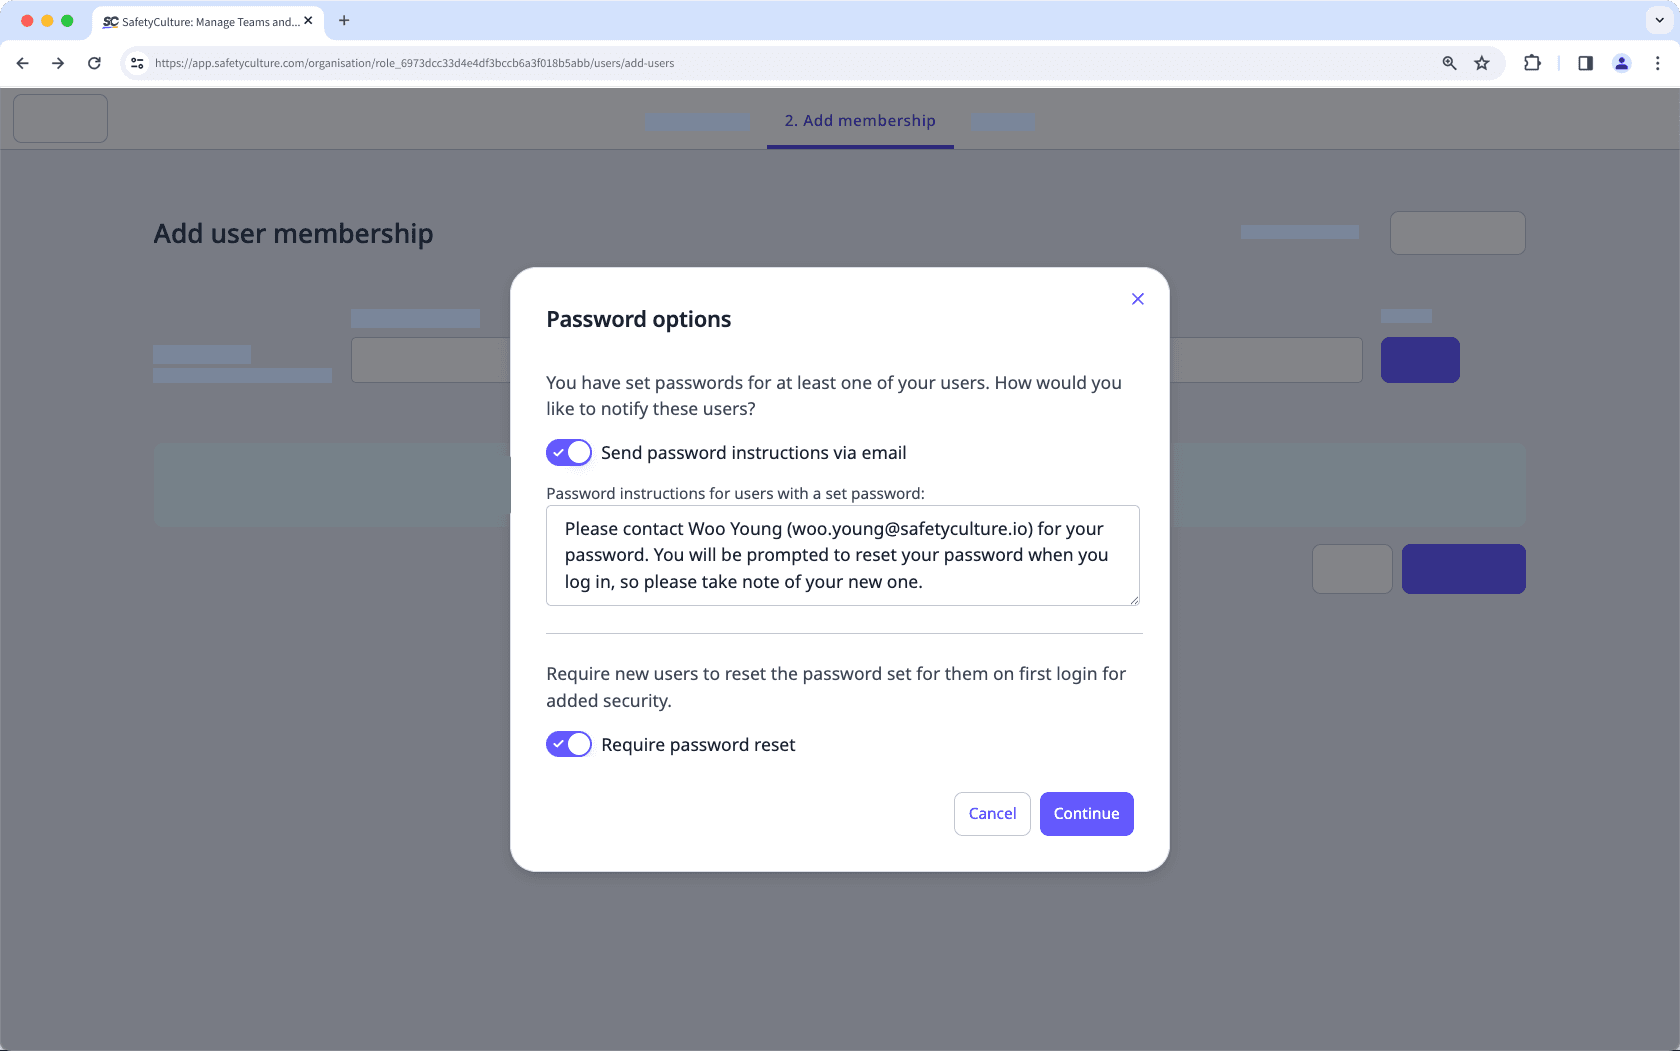Viewport: 1680px width, 1051px height.
Task: Click the Cancel button
Action: [991, 813]
